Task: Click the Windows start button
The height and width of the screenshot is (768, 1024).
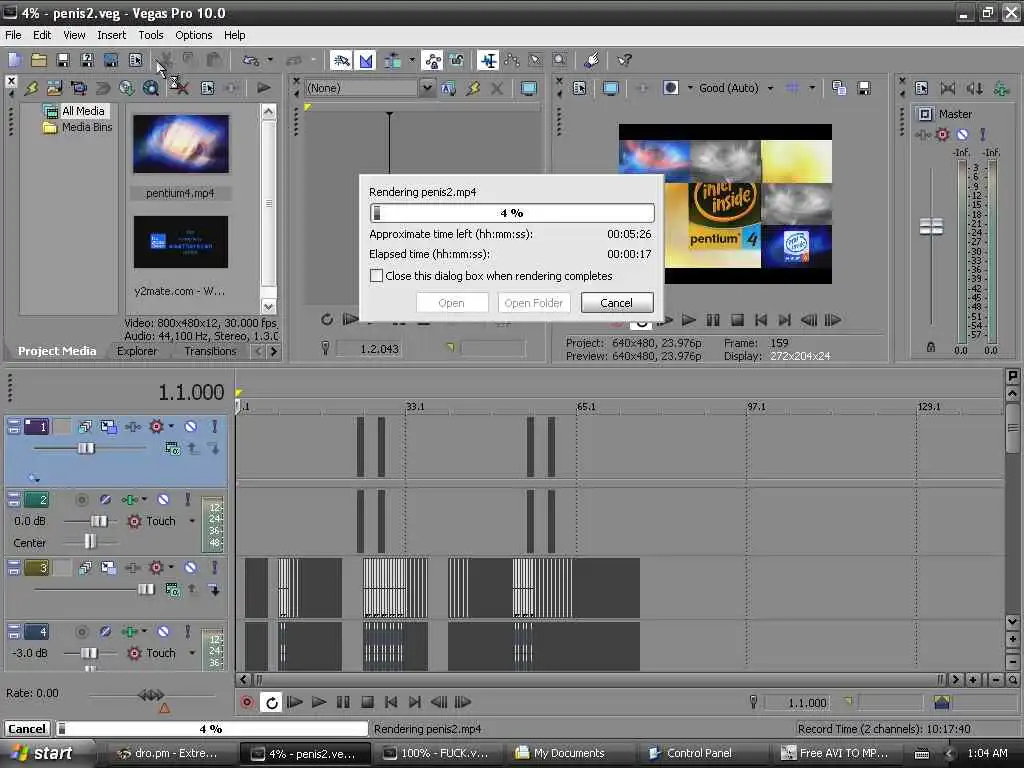Action: pos(42,754)
